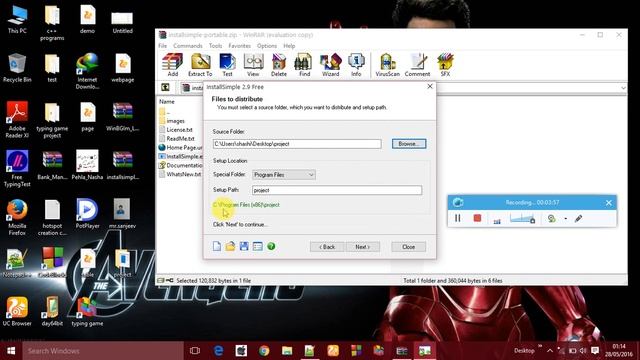This screenshot has width=640, height=360.
Task: Click the Back button in InstallSimple
Action: tap(327, 247)
